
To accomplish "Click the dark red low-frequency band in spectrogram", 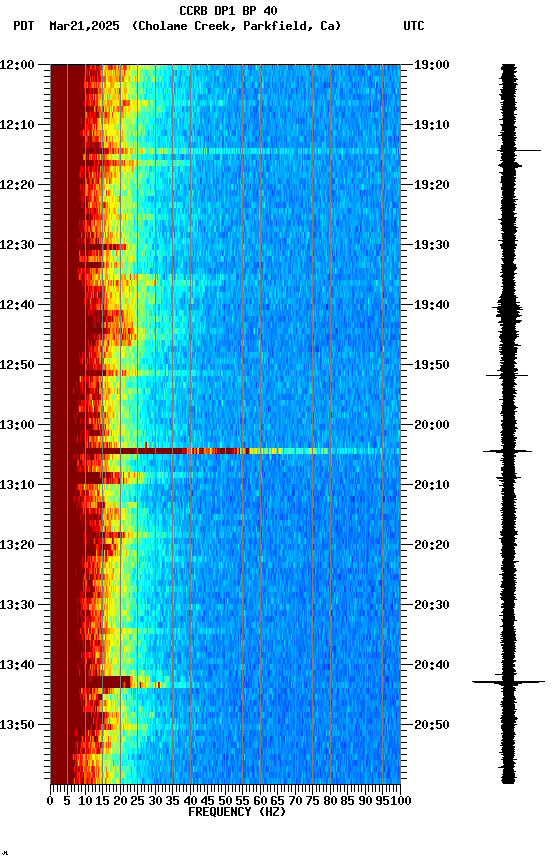I will pyautogui.click(x=67, y=424).
